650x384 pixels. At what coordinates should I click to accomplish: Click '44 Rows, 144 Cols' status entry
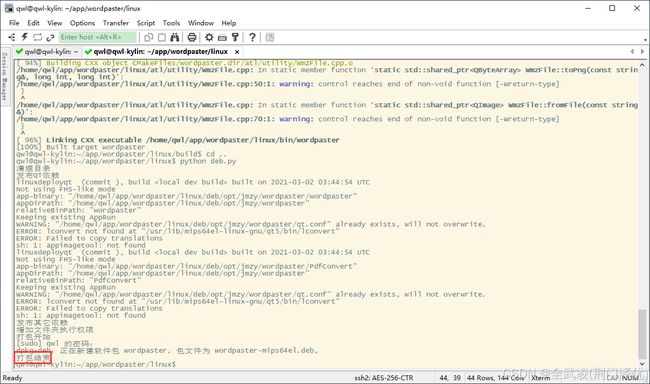tap(495, 378)
